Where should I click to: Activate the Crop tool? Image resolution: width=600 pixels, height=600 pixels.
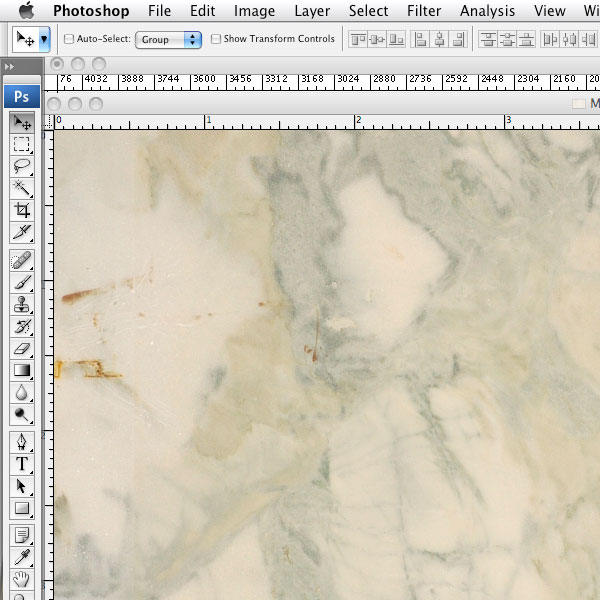pos(21,210)
